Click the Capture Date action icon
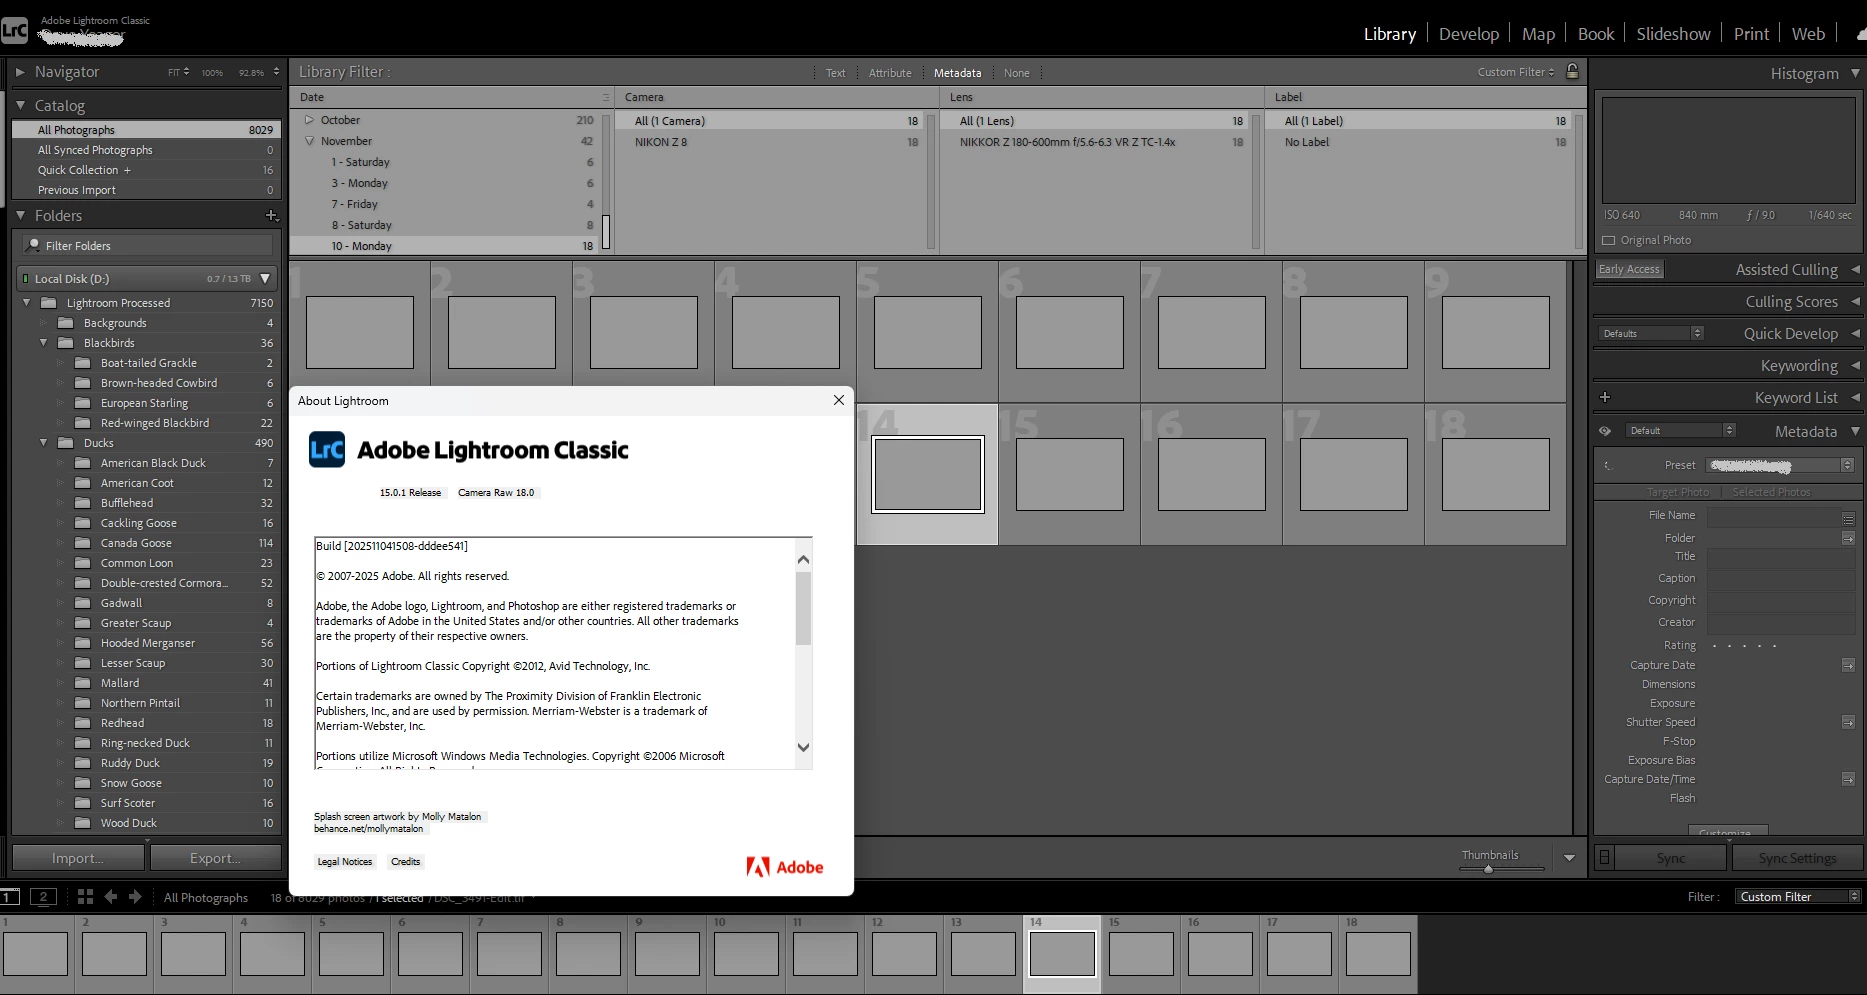 tap(1848, 665)
